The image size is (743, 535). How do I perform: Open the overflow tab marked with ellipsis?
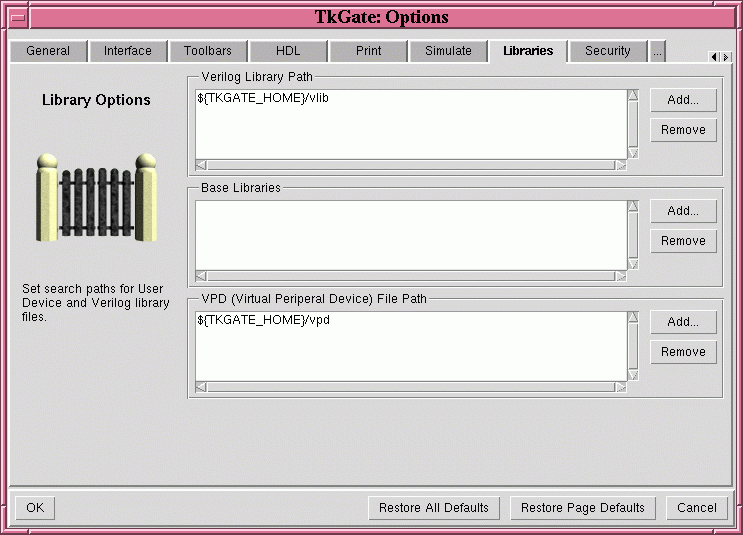coord(657,51)
